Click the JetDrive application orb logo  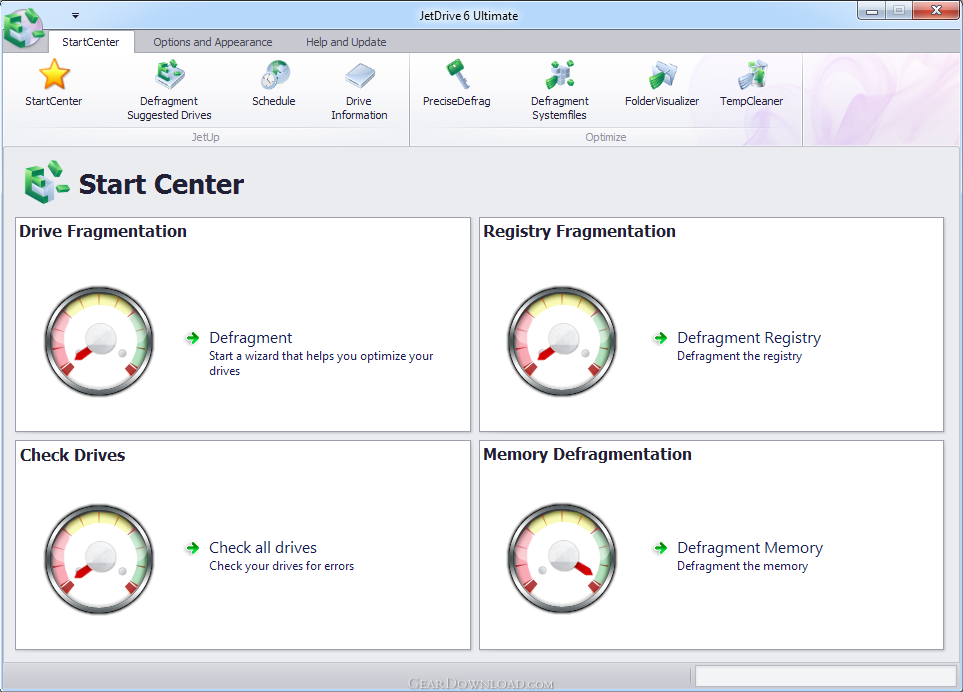[x=23, y=27]
